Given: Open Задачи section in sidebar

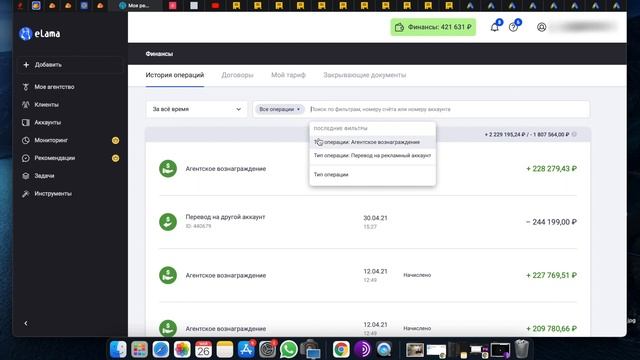Looking at the screenshot, I should [44, 176].
